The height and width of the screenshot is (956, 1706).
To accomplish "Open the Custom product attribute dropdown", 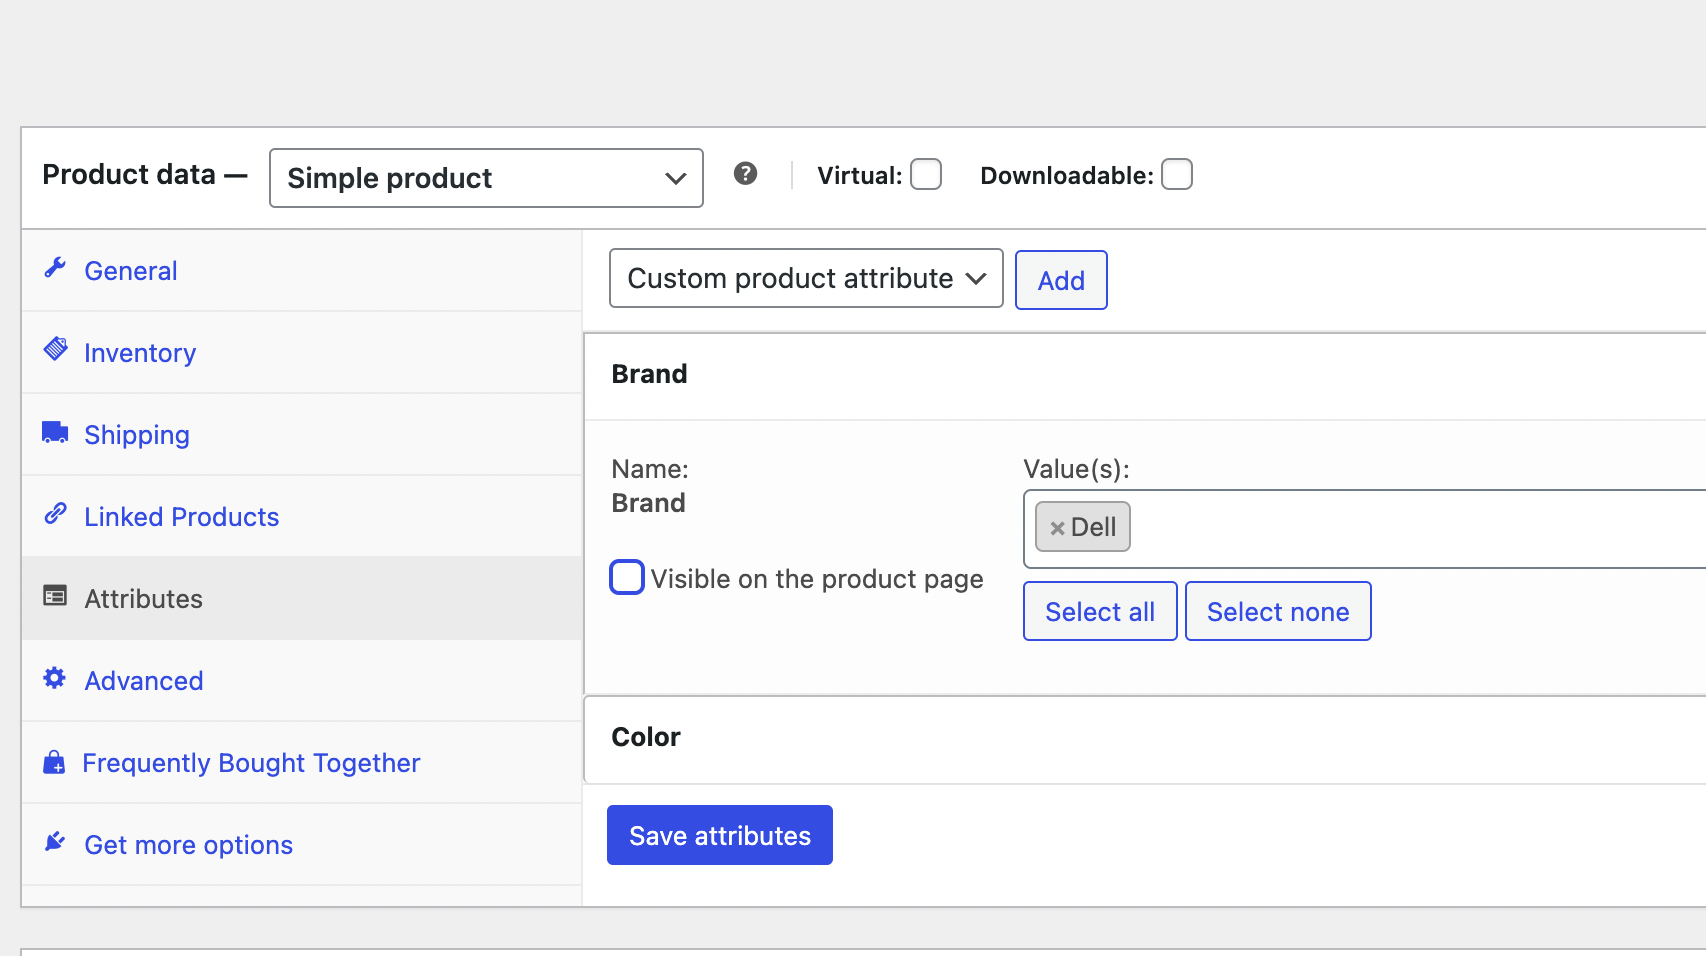I will point(805,278).
